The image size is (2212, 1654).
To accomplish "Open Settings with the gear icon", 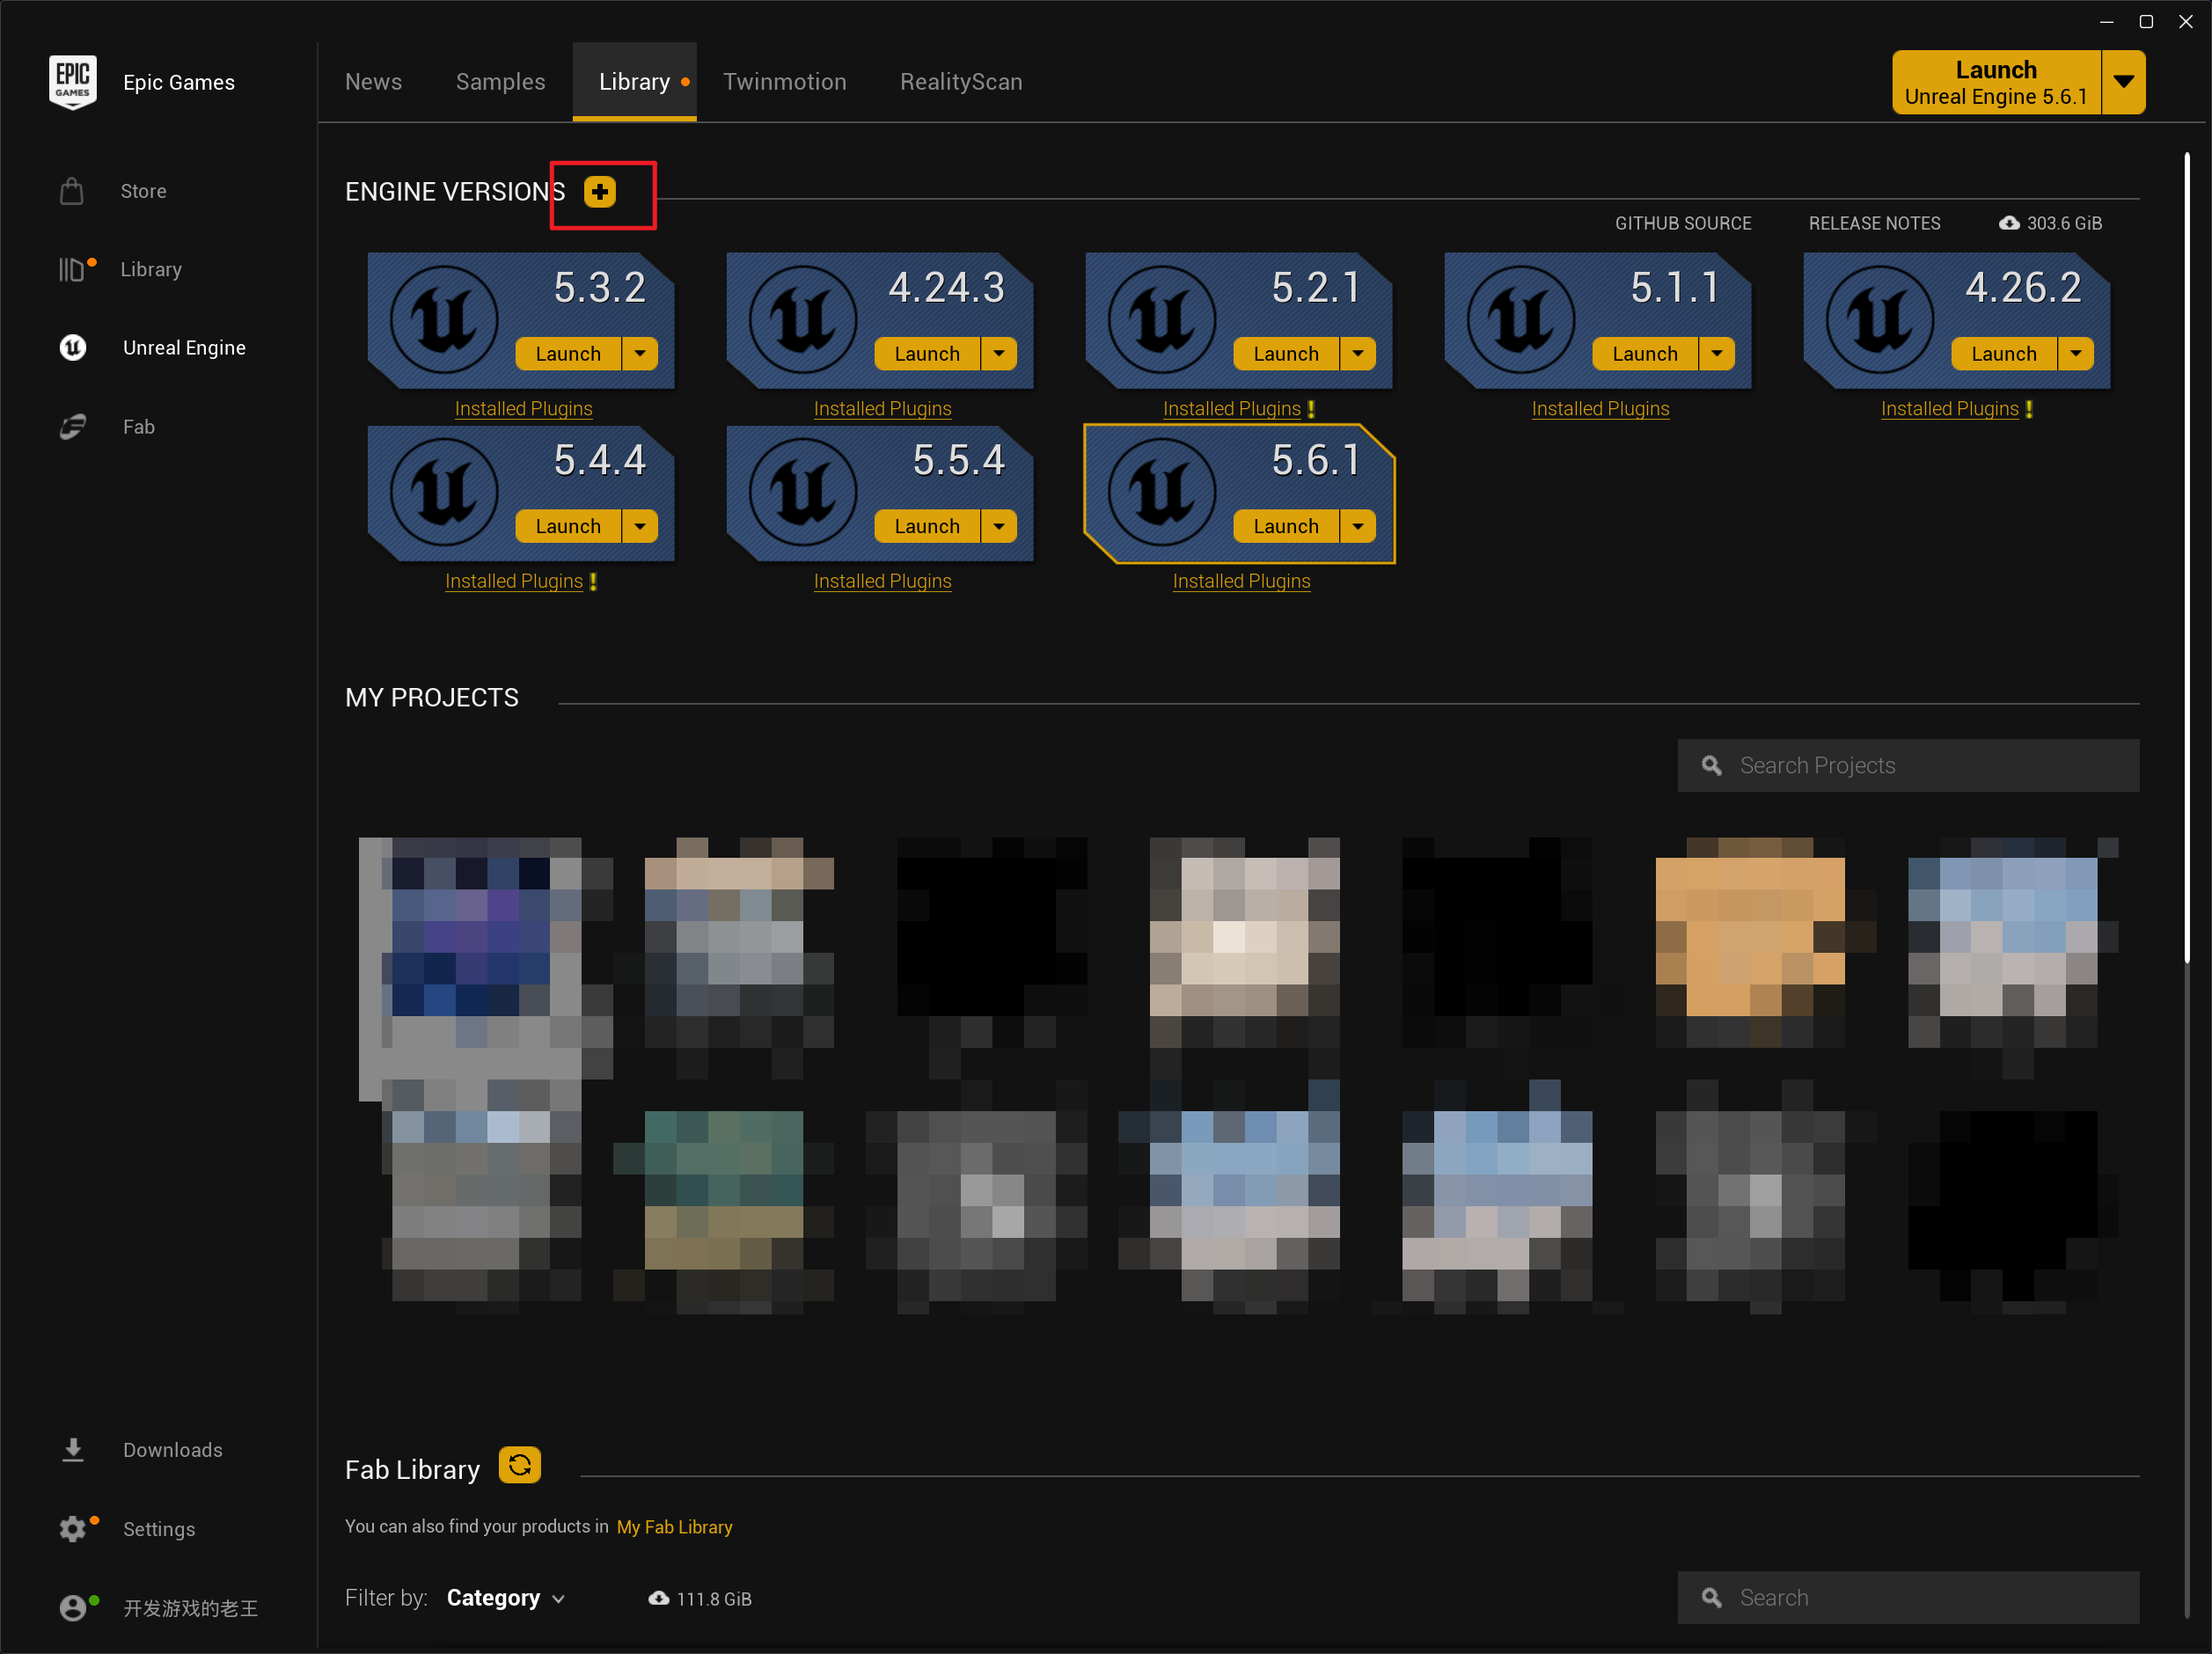I will pos(73,1529).
